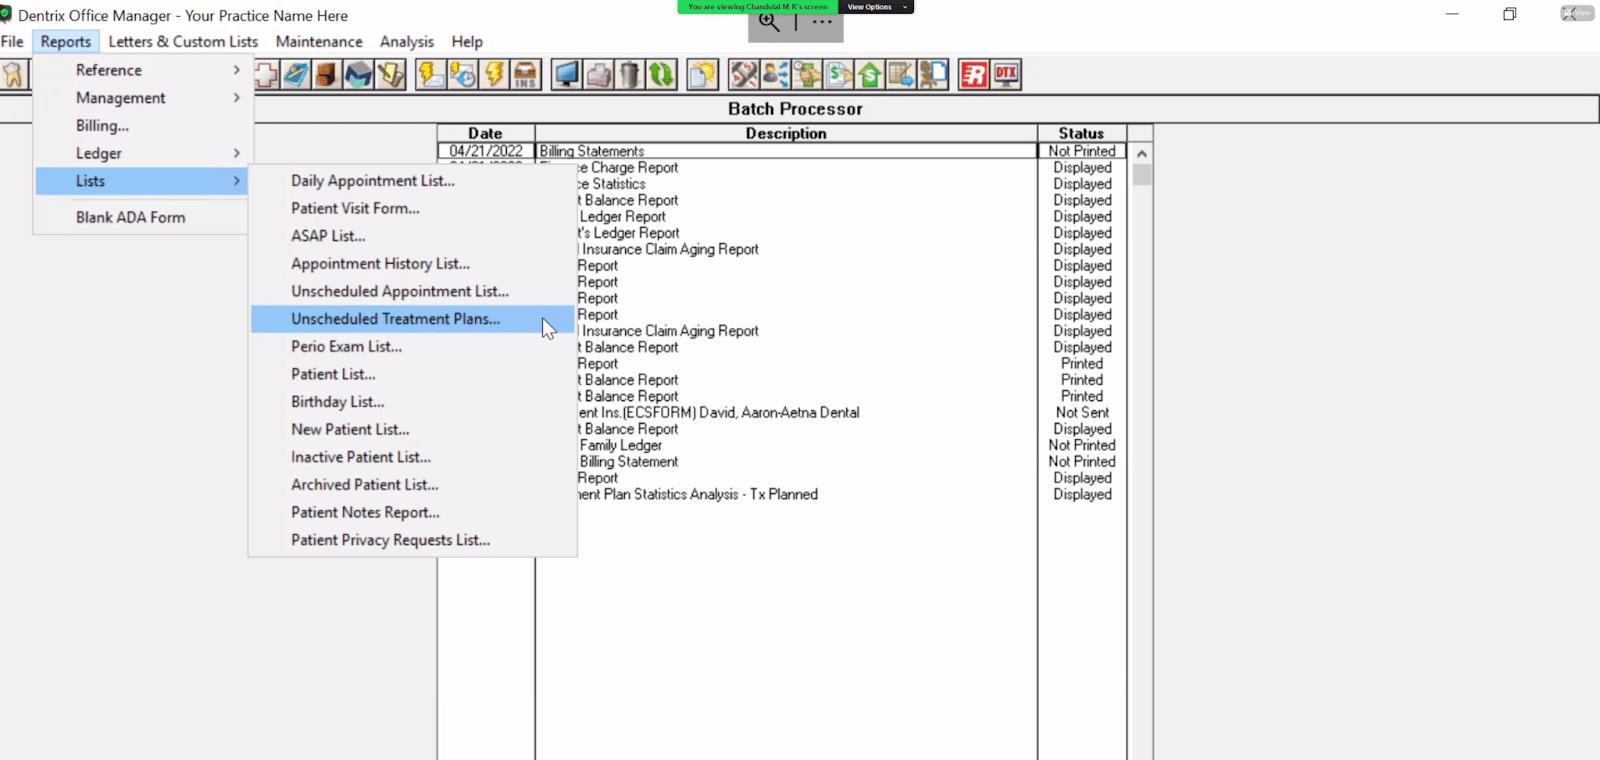Expand the Ledger submenu
The height and width of the screenshot is (760, 1600).
[144, 153]
